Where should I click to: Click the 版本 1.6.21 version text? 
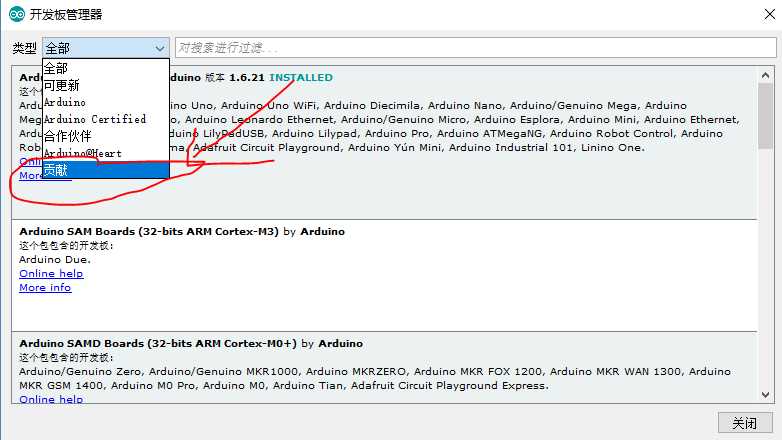point(234,77)
